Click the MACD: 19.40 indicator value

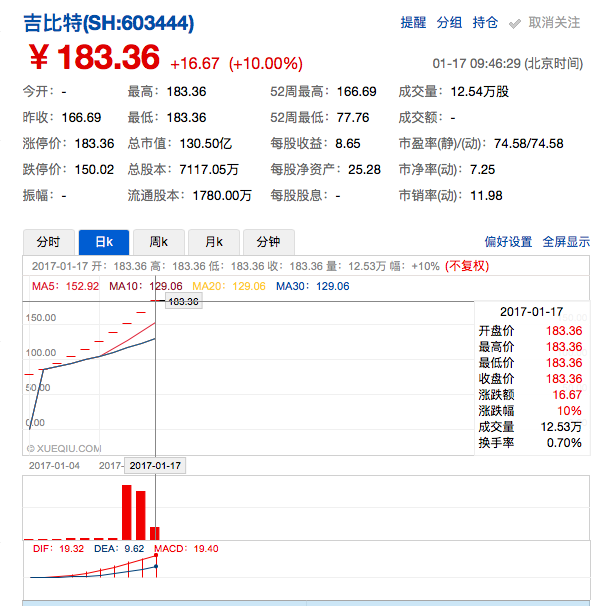186,549
